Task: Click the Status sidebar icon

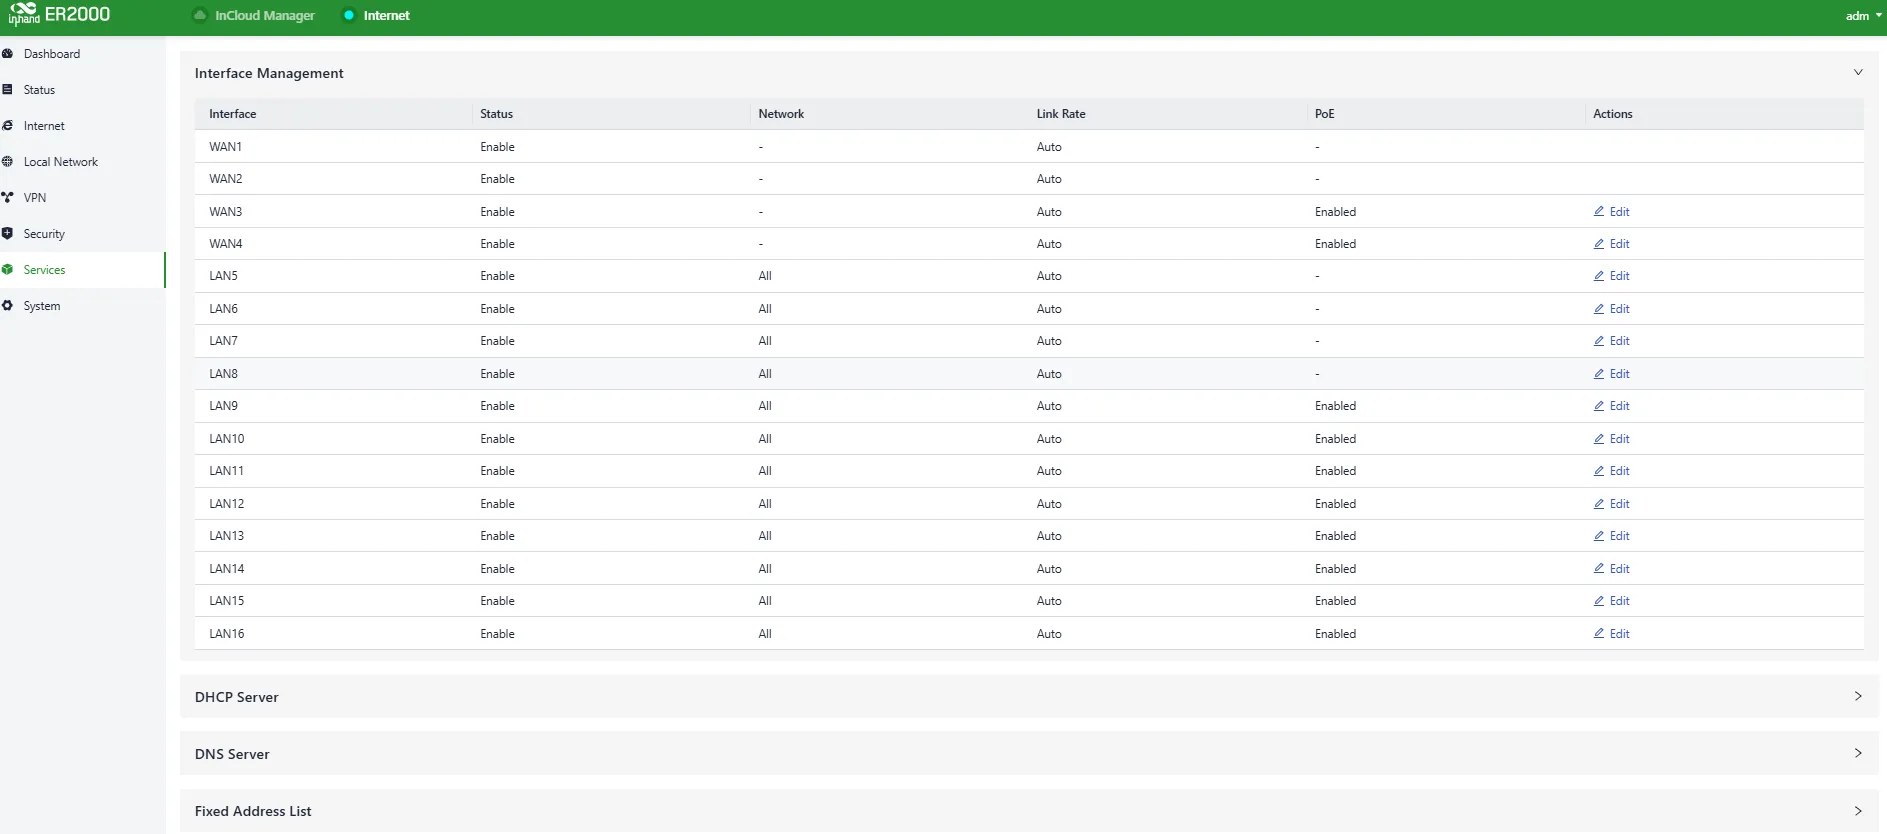Action: point(8,89)
